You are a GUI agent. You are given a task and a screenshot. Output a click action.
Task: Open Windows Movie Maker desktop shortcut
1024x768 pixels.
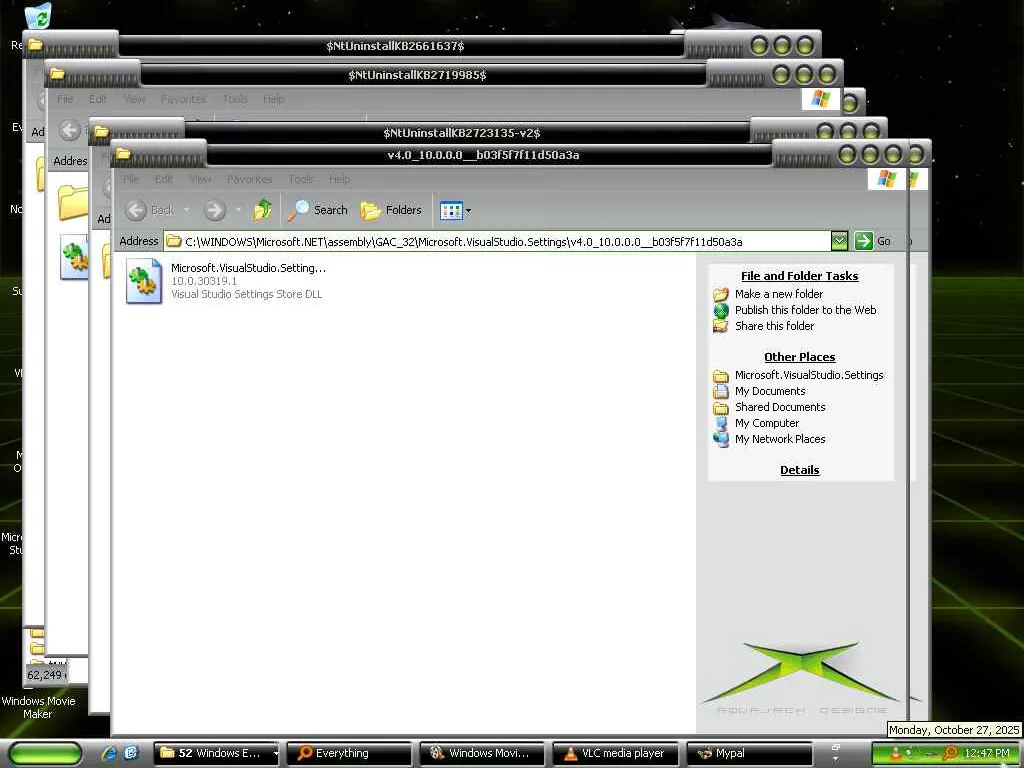tap(38, 707)
